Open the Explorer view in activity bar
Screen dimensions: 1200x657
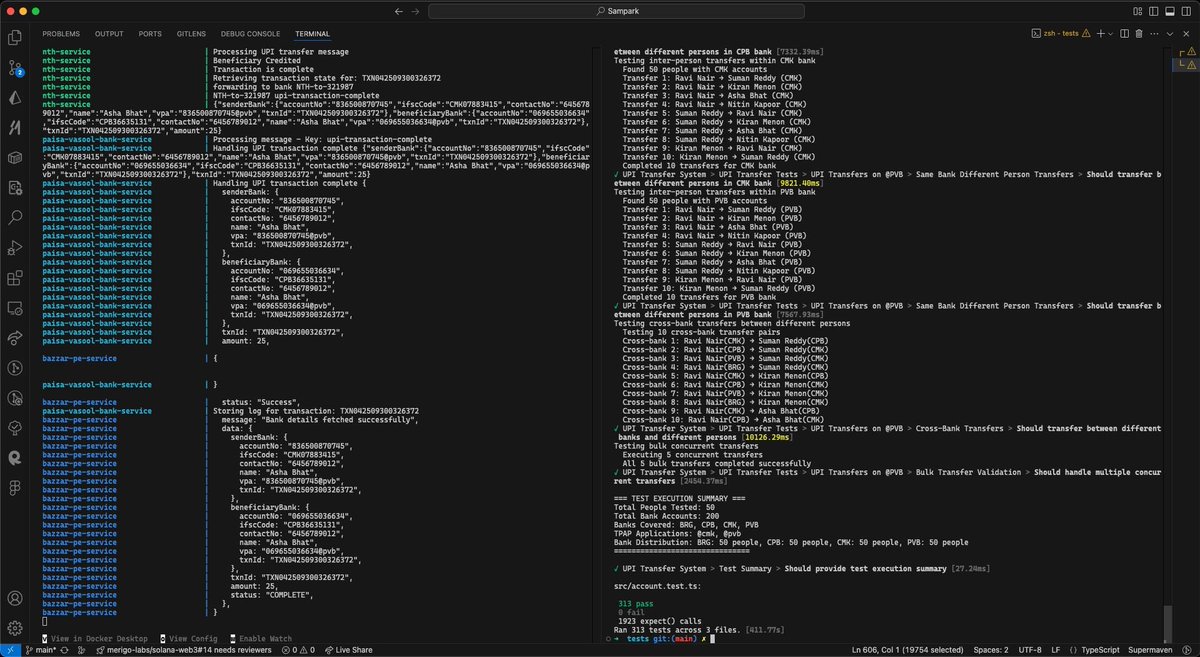pyautogui.click(x=14, y=38)
